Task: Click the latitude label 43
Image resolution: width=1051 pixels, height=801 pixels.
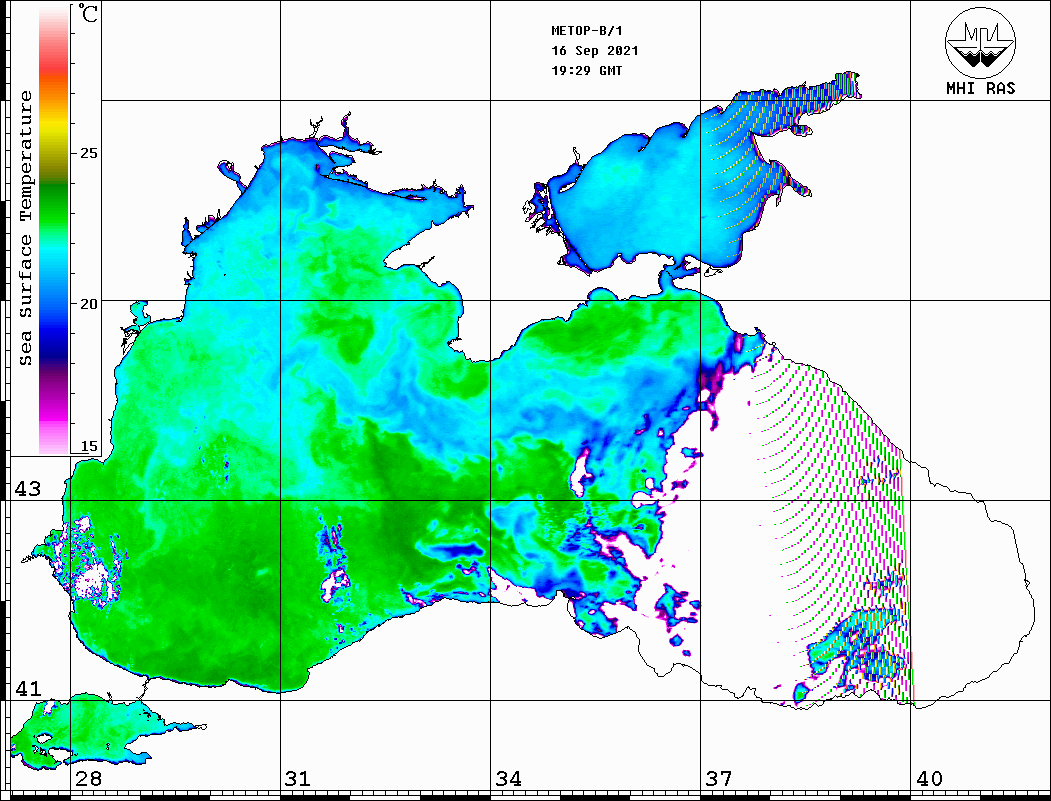Action: pos(28,489)
